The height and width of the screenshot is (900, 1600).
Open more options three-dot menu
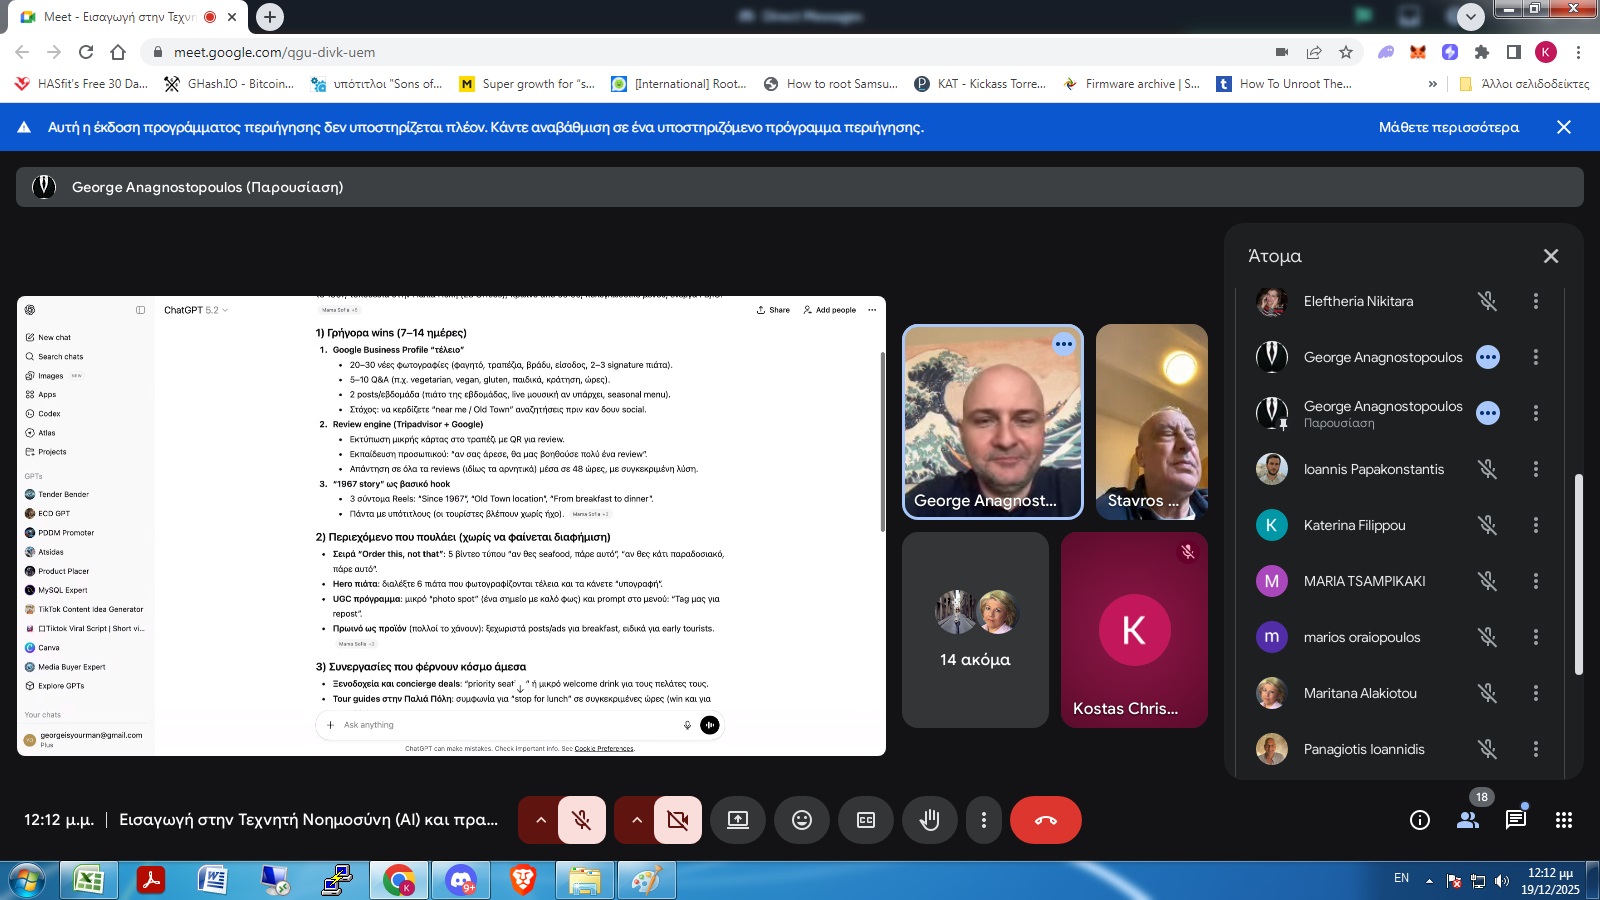click(984, 820)
